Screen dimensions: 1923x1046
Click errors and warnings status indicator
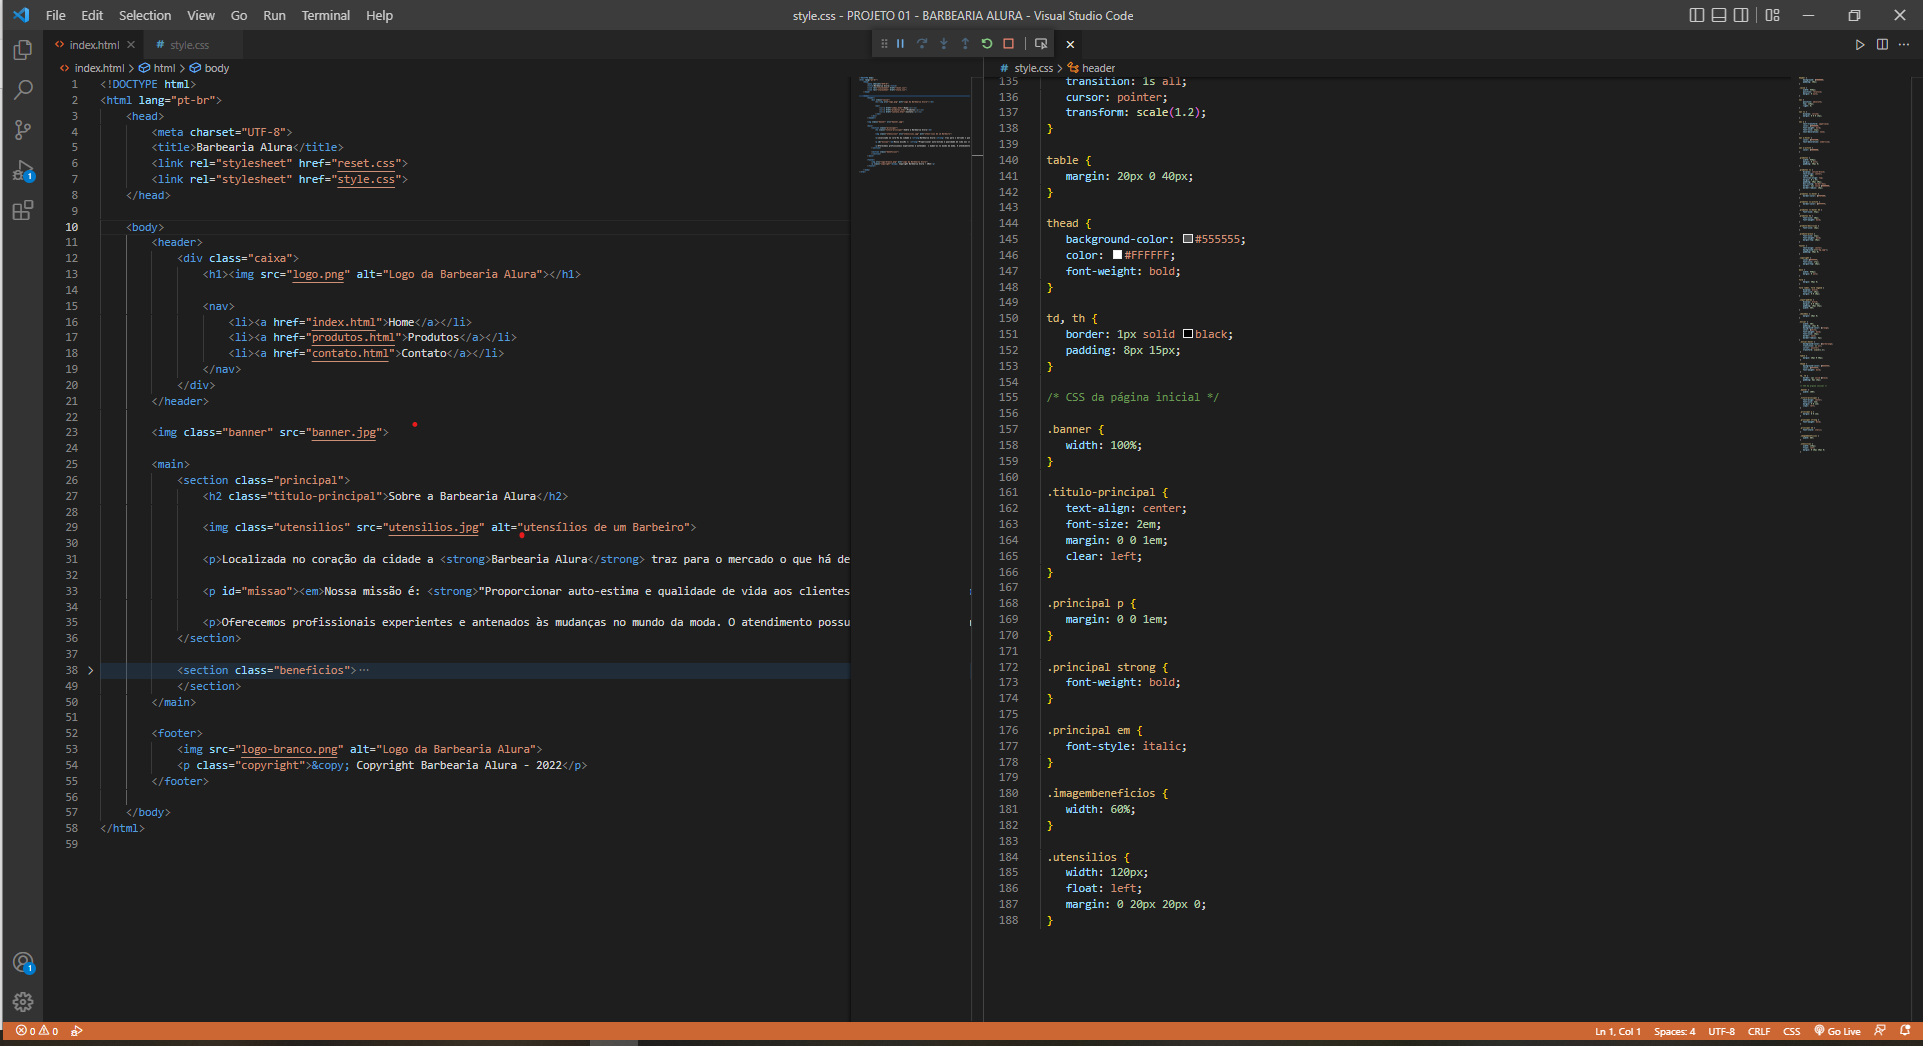coord(37,1031)
